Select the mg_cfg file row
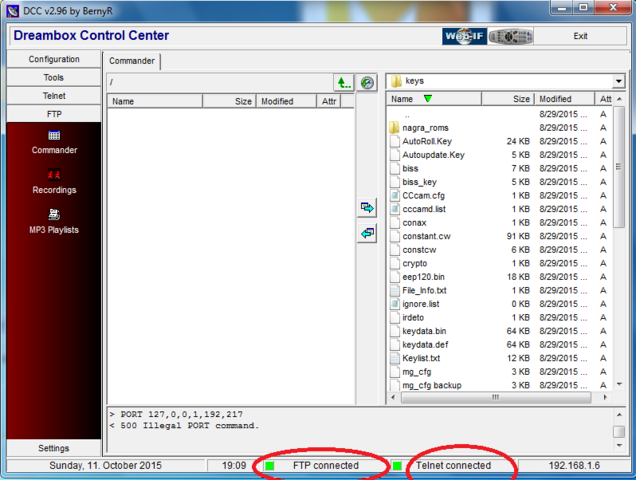The width and height of the screenshot is (636, 480). click(500, 372)
